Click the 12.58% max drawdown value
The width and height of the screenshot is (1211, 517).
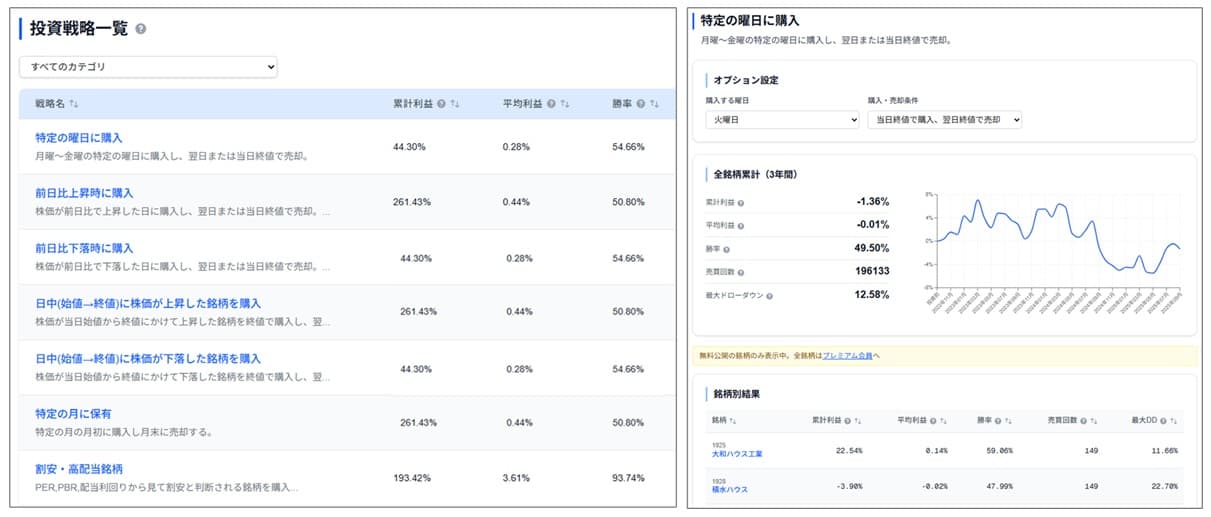pos(872,295)
